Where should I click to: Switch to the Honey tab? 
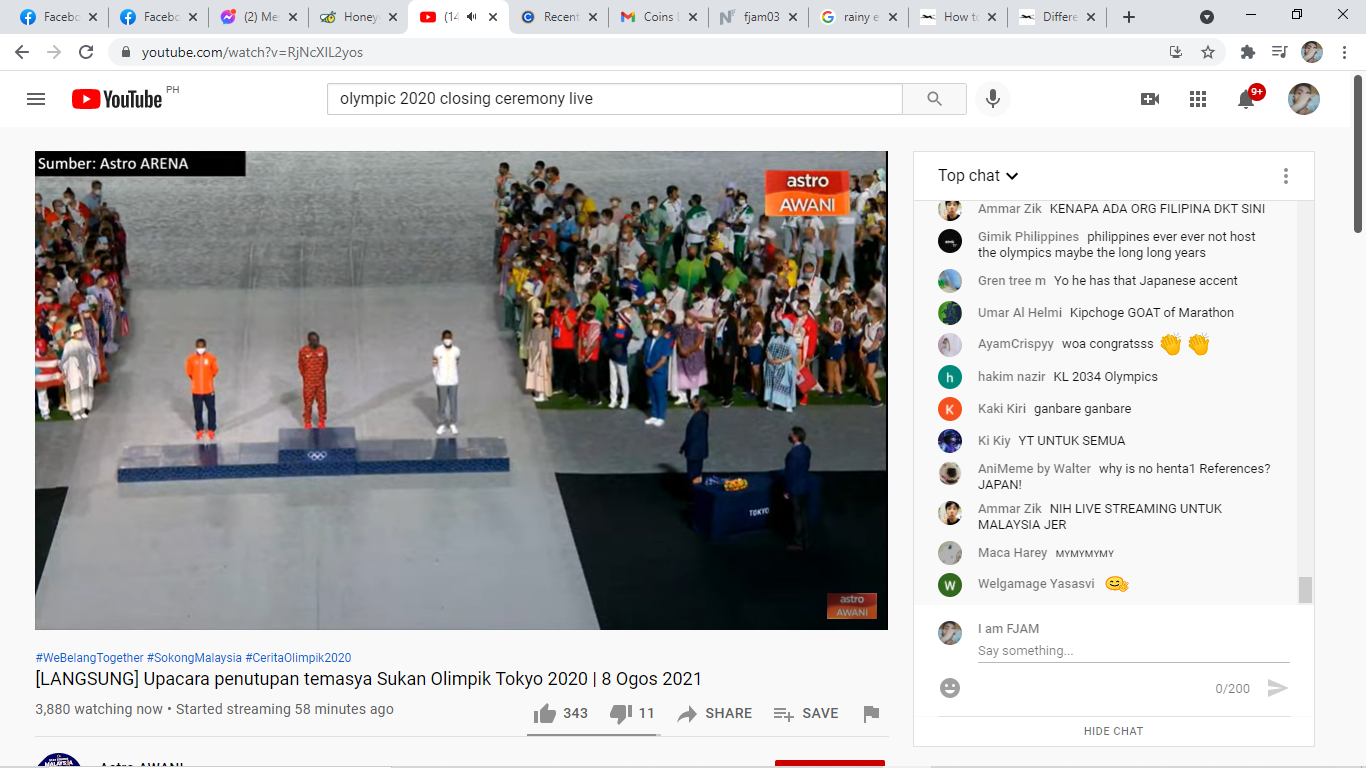pos(358,17)
